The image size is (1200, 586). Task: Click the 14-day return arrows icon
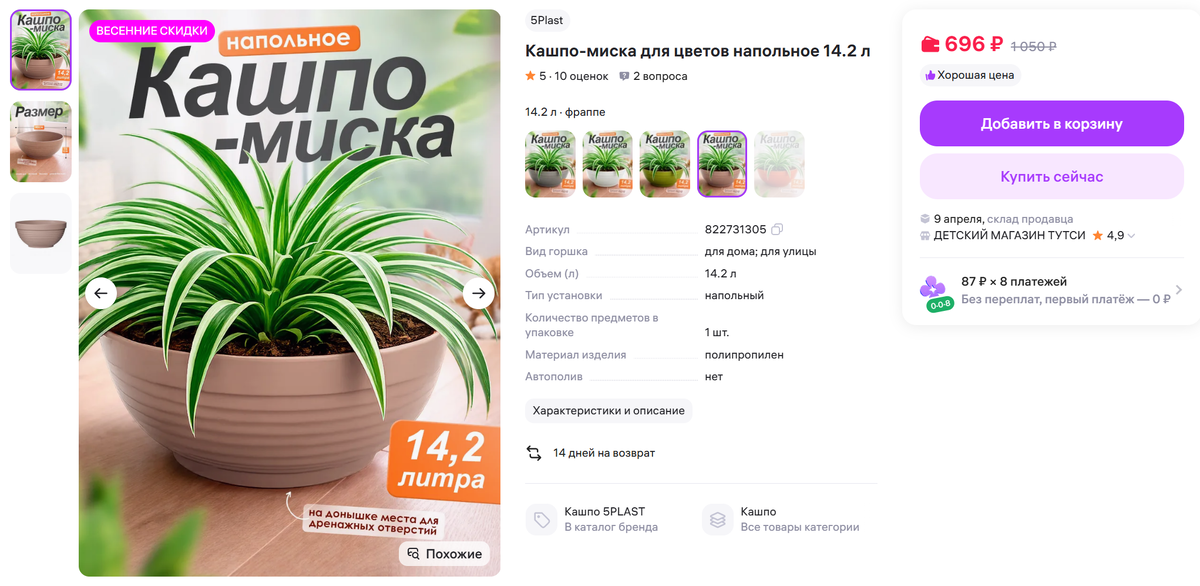click(534, 453)
